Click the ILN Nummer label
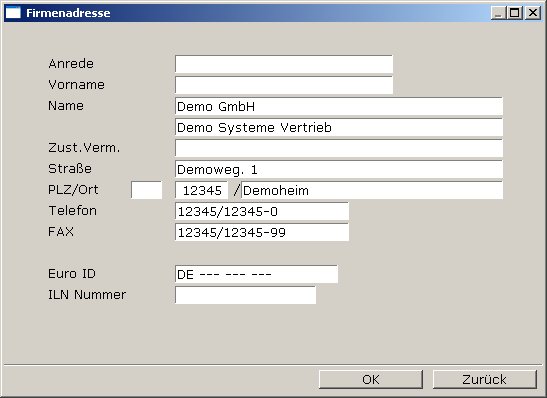 [87, 295]
